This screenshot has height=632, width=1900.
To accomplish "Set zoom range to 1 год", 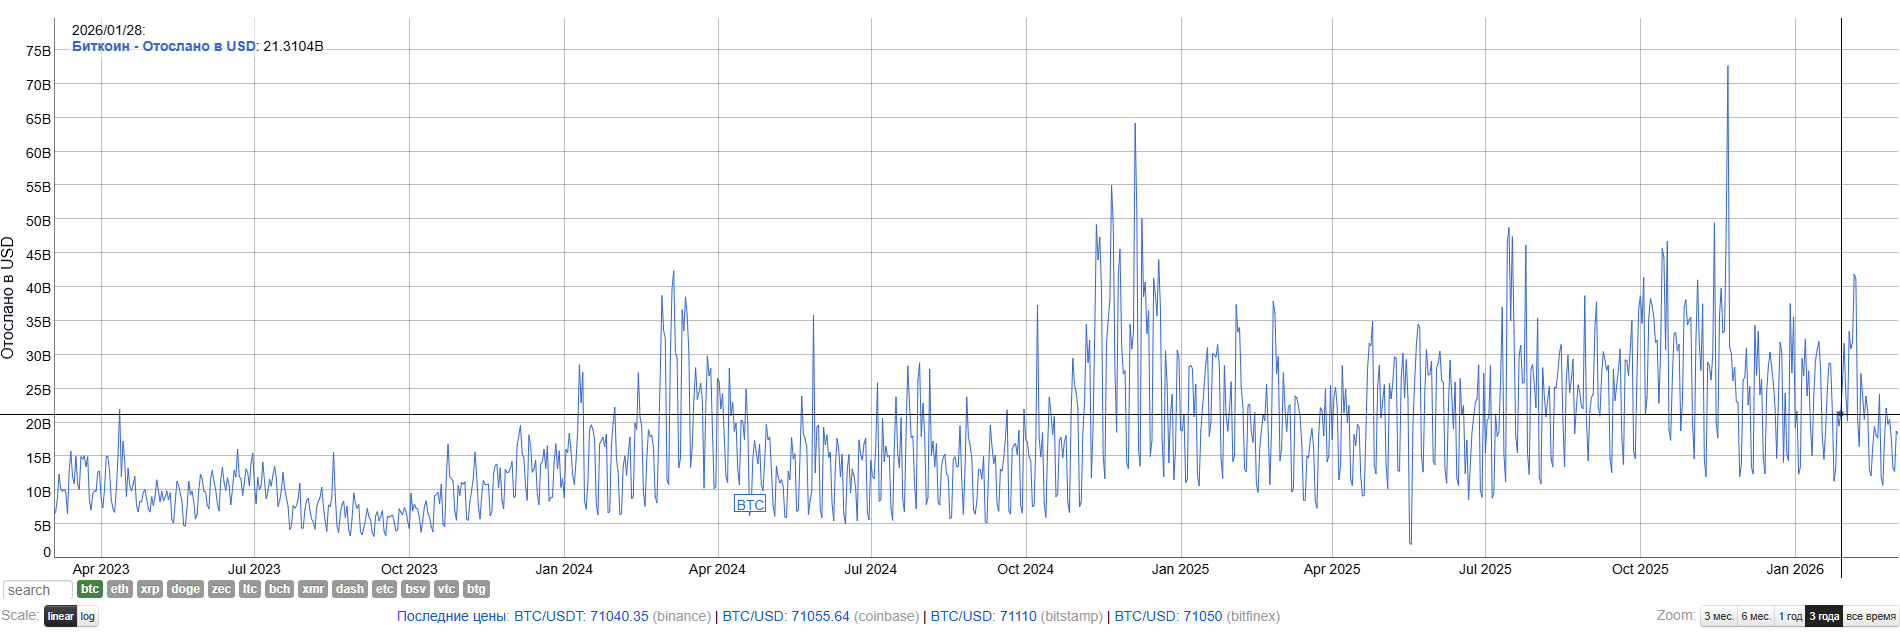I will click(1790, 616).
